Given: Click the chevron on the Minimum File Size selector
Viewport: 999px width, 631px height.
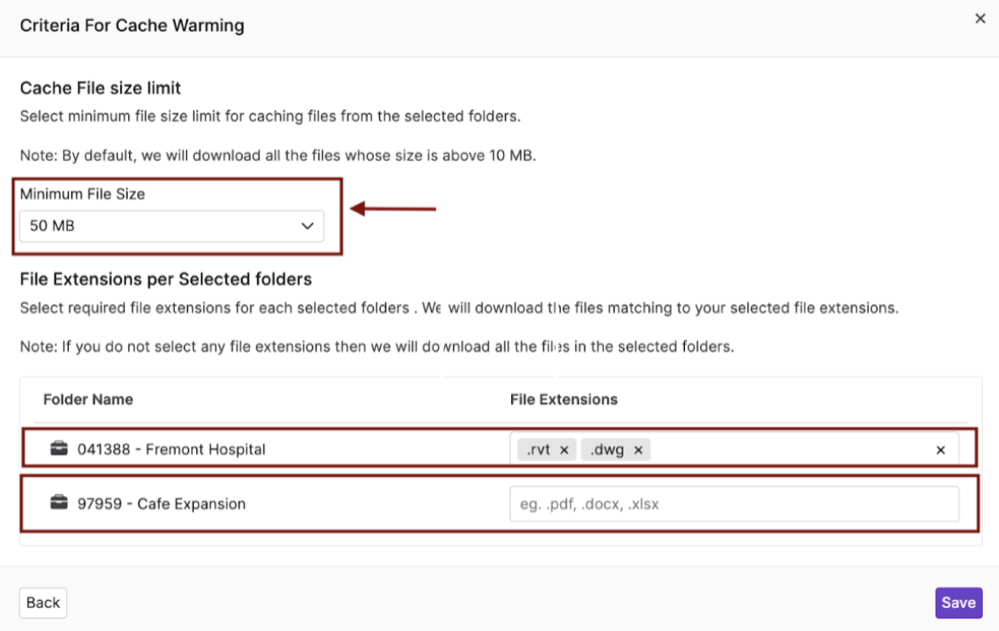Looking at the screenshot, I should 307,226.
